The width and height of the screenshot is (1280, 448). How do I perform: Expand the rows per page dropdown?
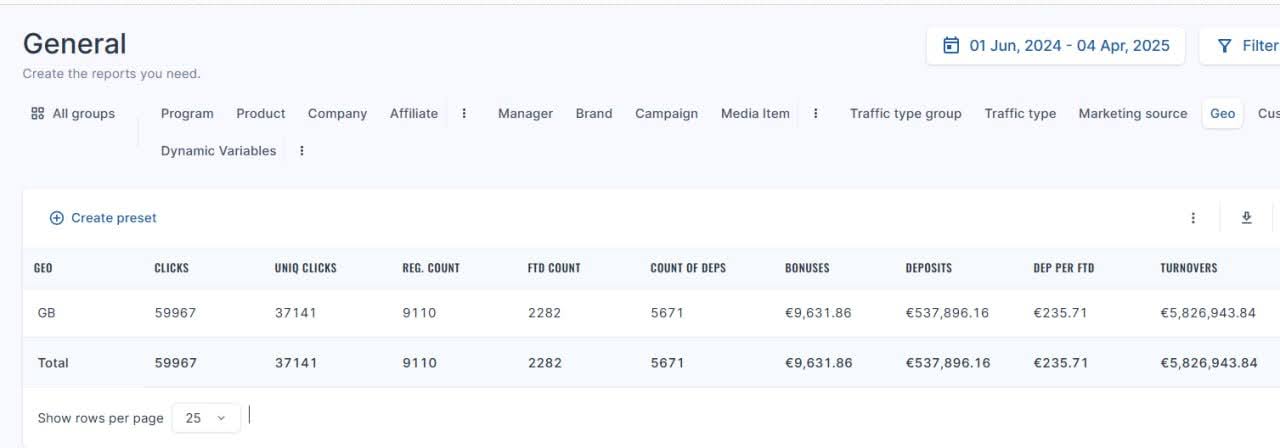coord(206,418)
